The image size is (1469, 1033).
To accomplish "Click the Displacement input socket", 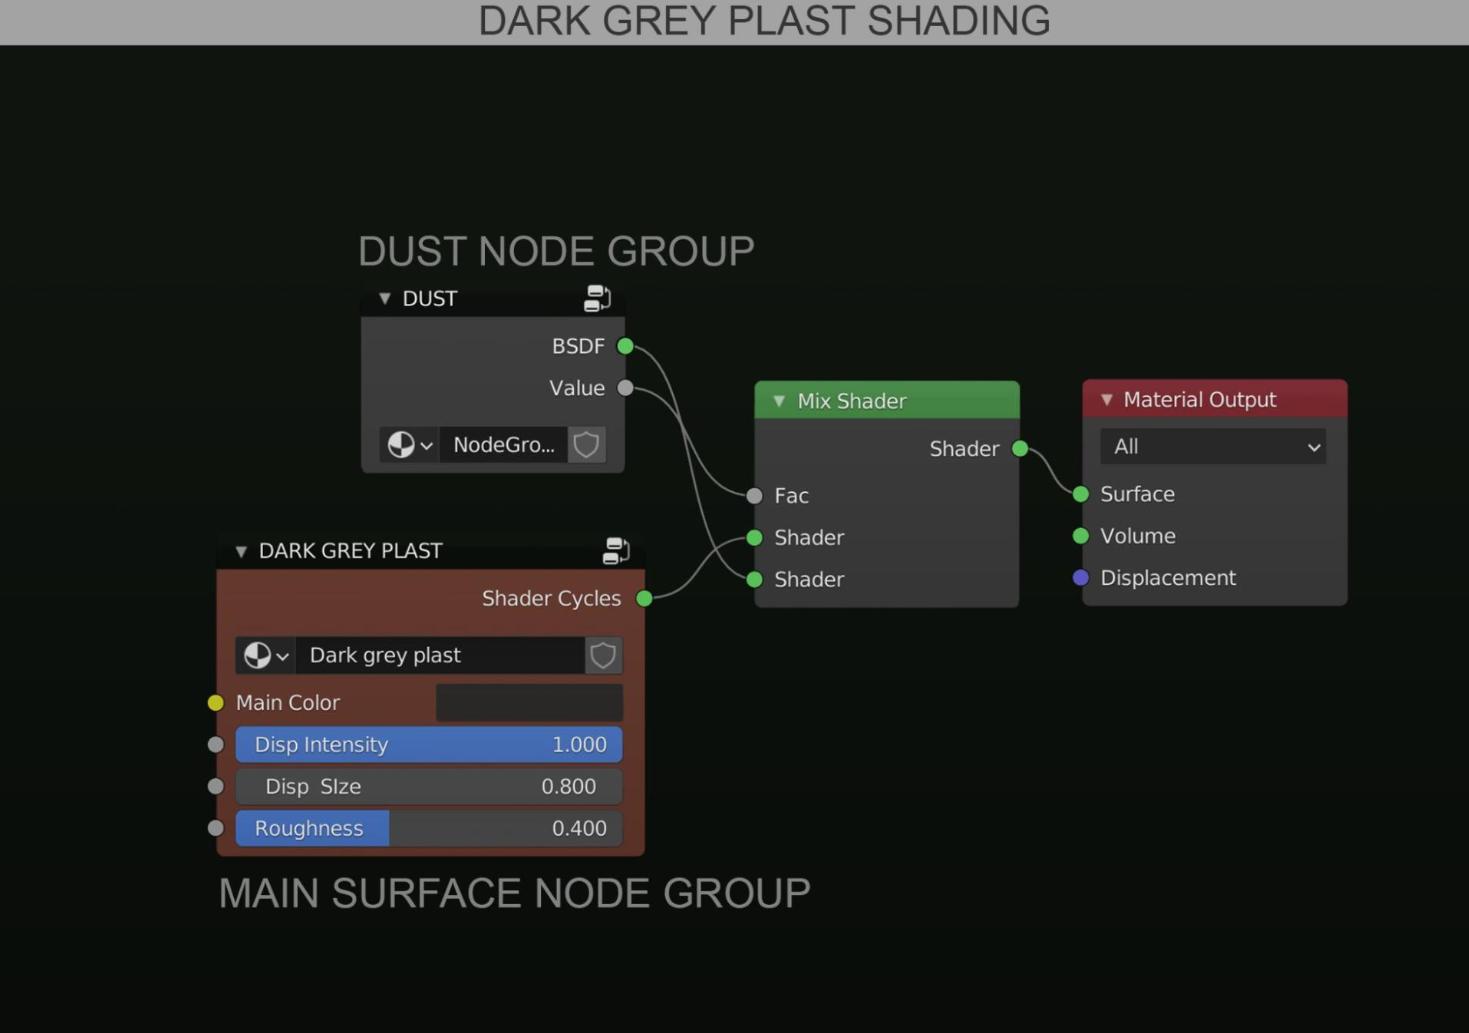I will coord(1081,578).
